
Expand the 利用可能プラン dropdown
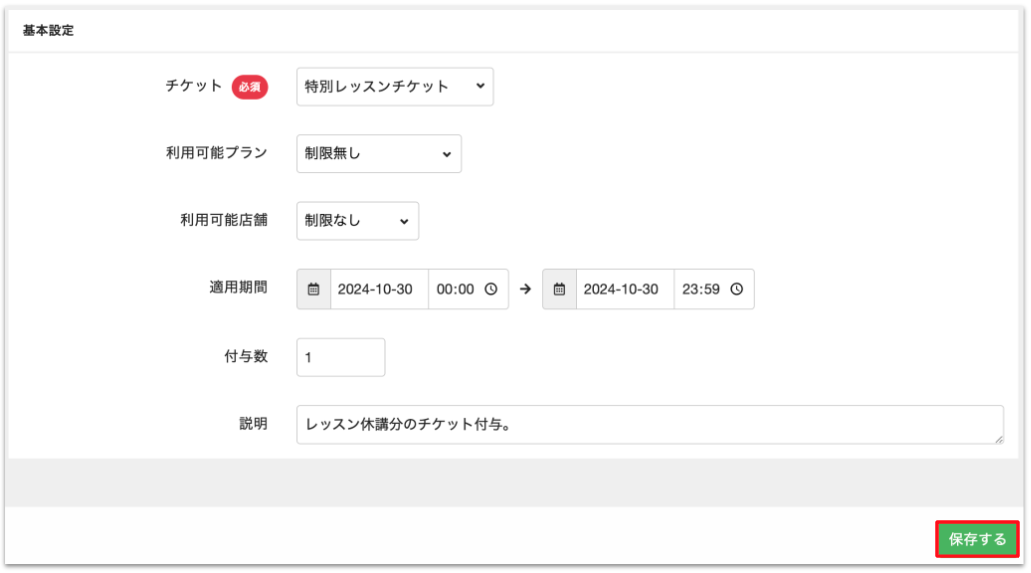378,154
